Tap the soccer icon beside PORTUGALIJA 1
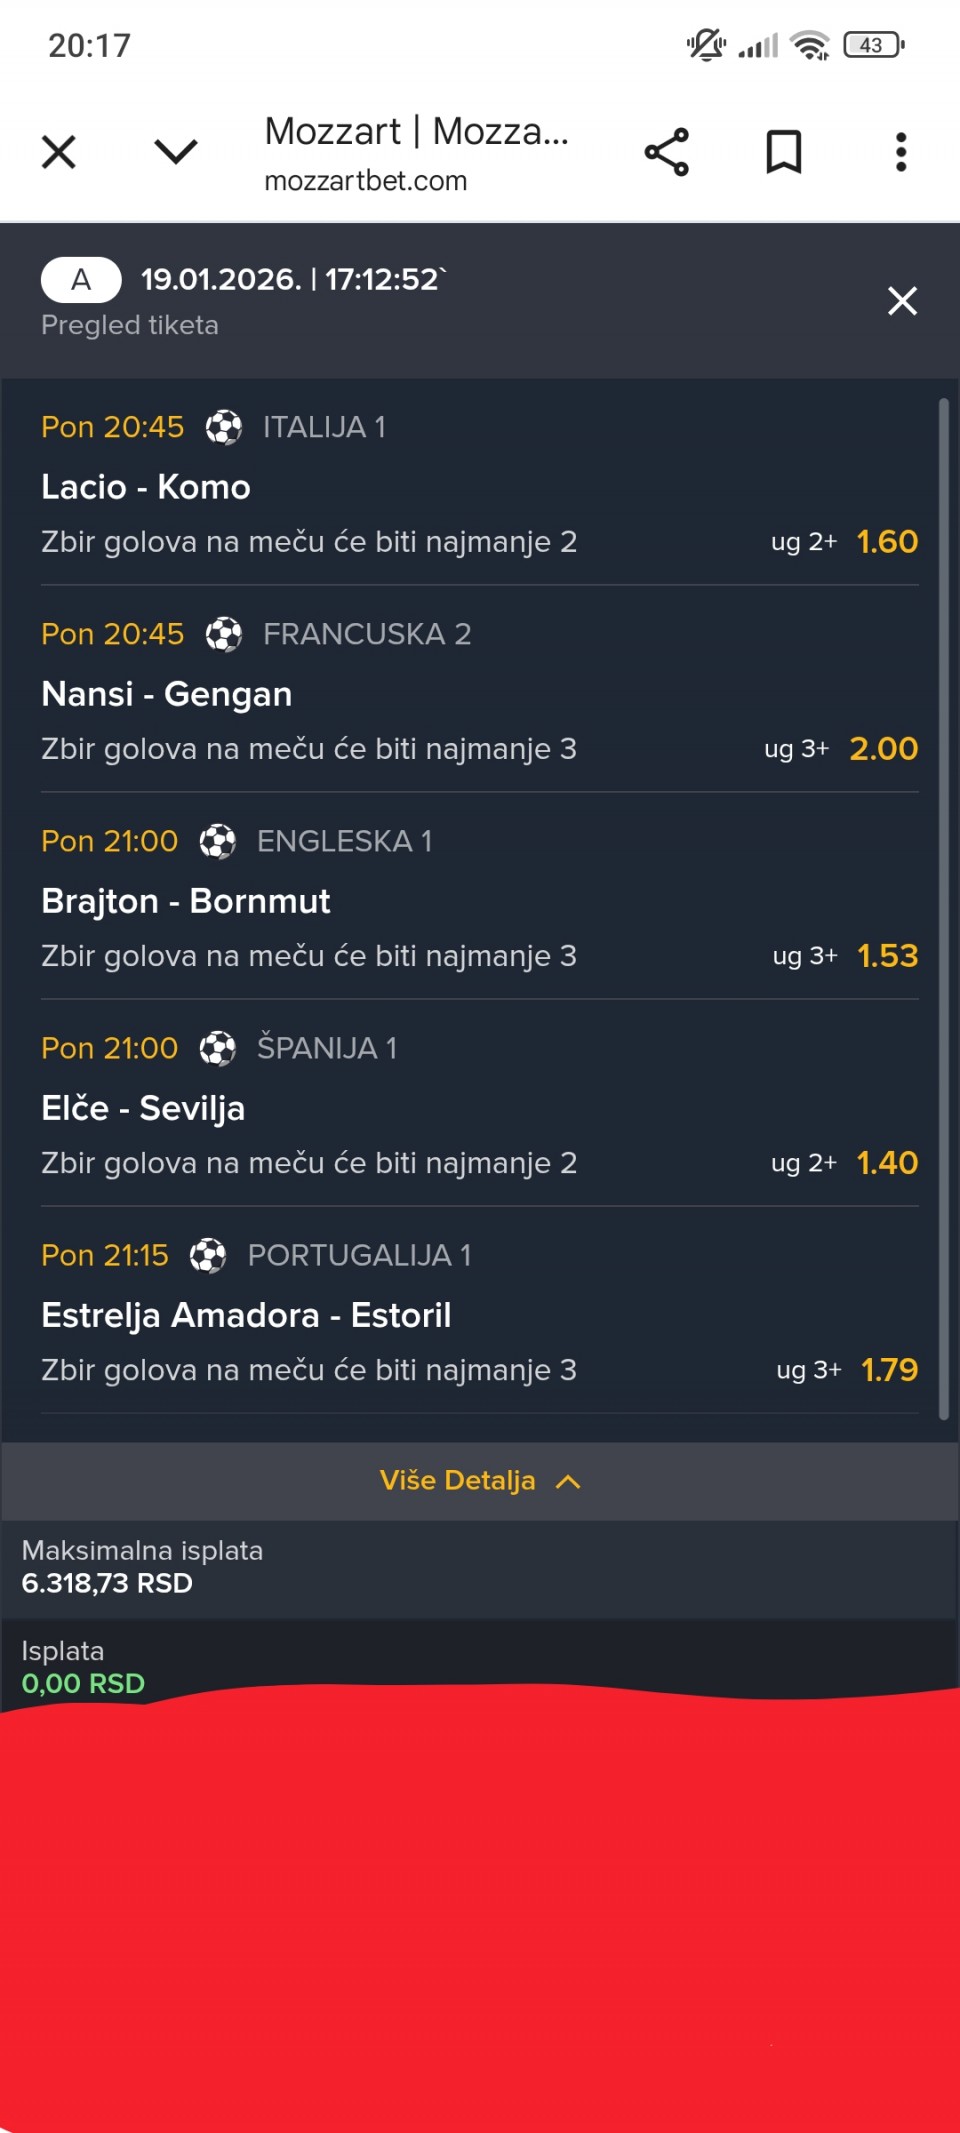The image size is (960, 2133). point(208,1256)
